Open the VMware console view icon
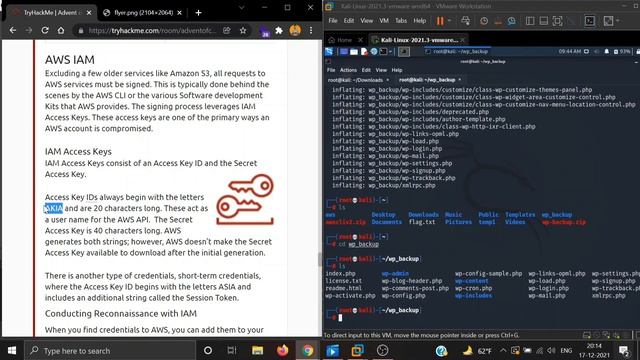The height and width of the screenshot is (360, 640). (x=590, y=21)
